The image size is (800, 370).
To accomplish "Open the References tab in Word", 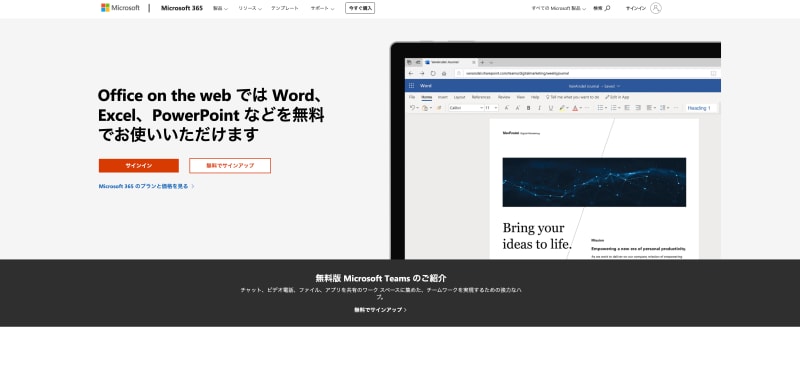I will (481, 97).
